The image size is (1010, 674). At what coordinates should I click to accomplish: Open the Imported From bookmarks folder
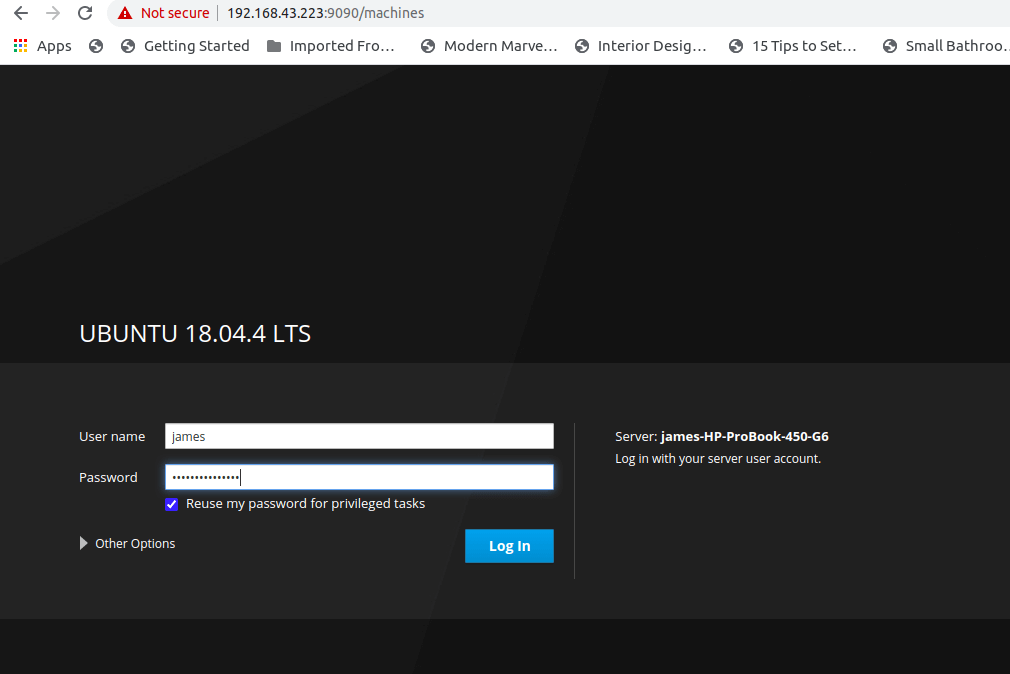click(330, 46)
